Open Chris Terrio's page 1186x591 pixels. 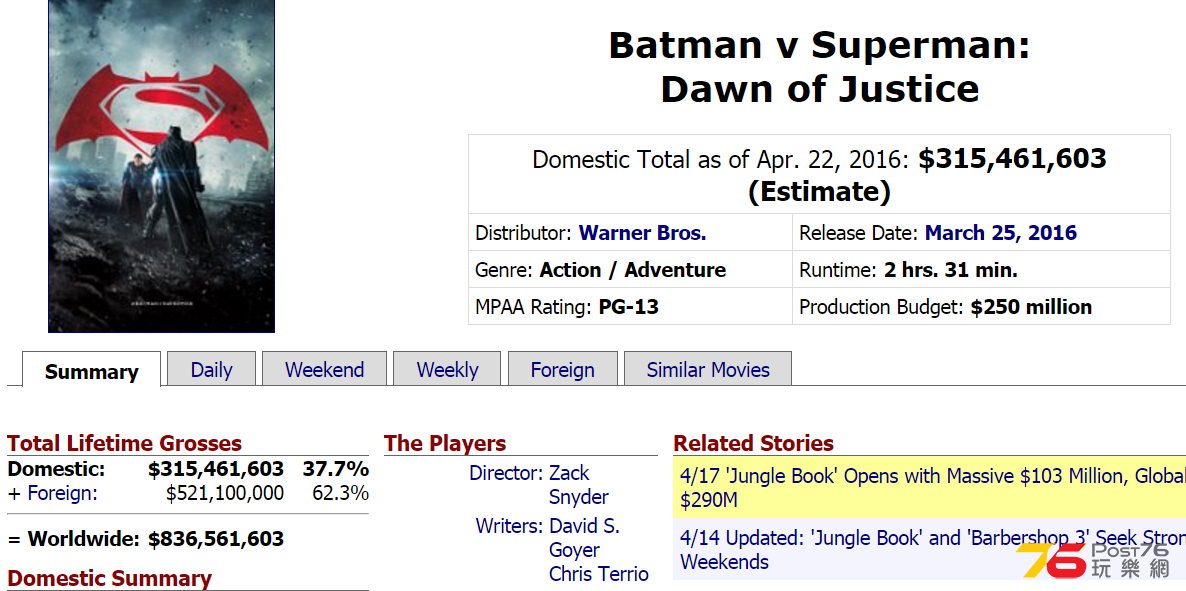[x=599, y=574]
